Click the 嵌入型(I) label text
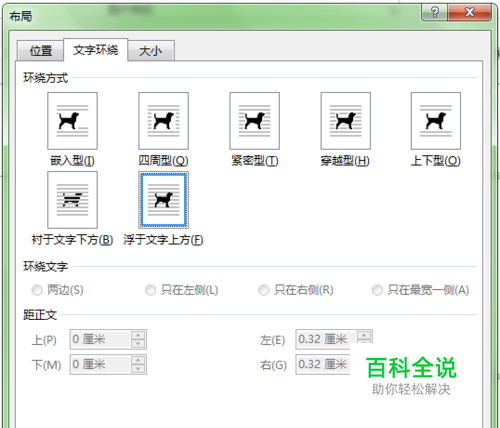Viewport: 500px width, 428px height. [x=72, y=161]
